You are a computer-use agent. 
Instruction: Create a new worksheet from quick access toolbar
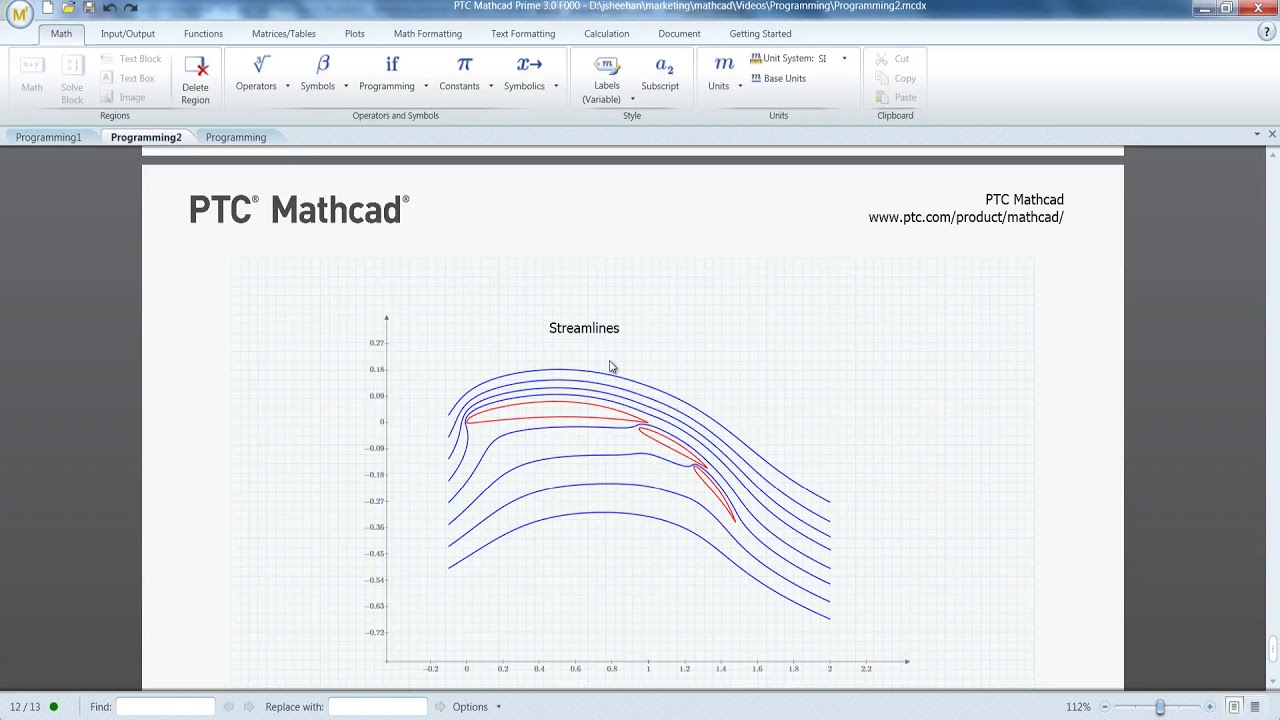click(x=47, y=8)
